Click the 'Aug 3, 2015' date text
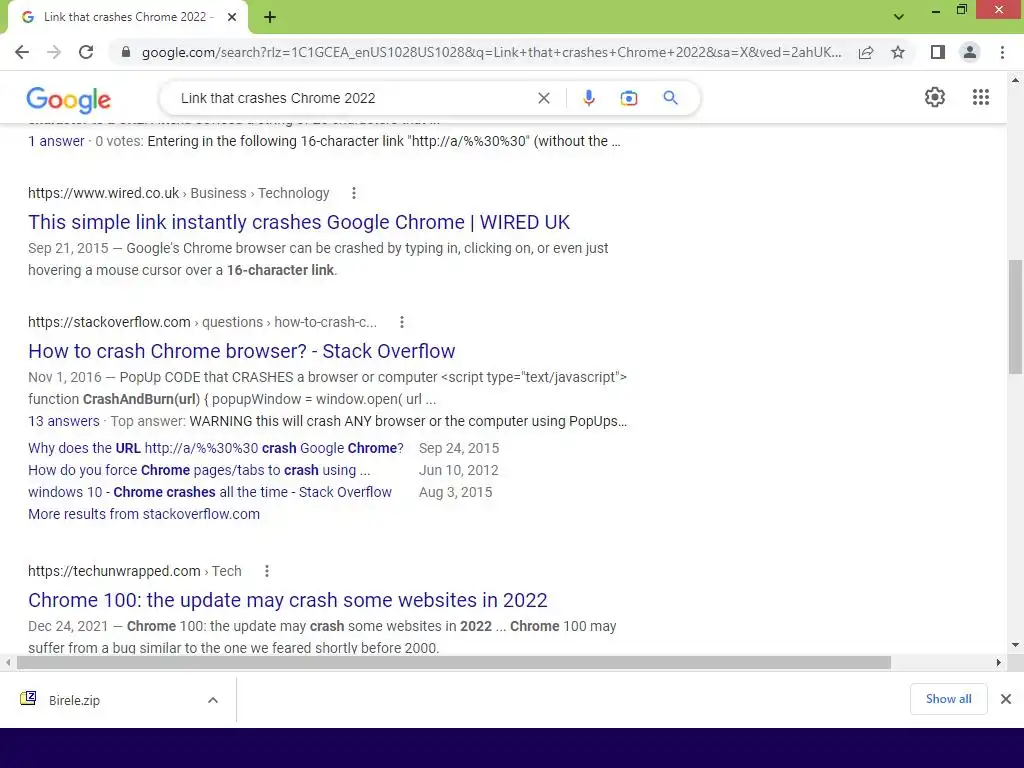This screenshot has width=1024, height=768. [455, 492]
